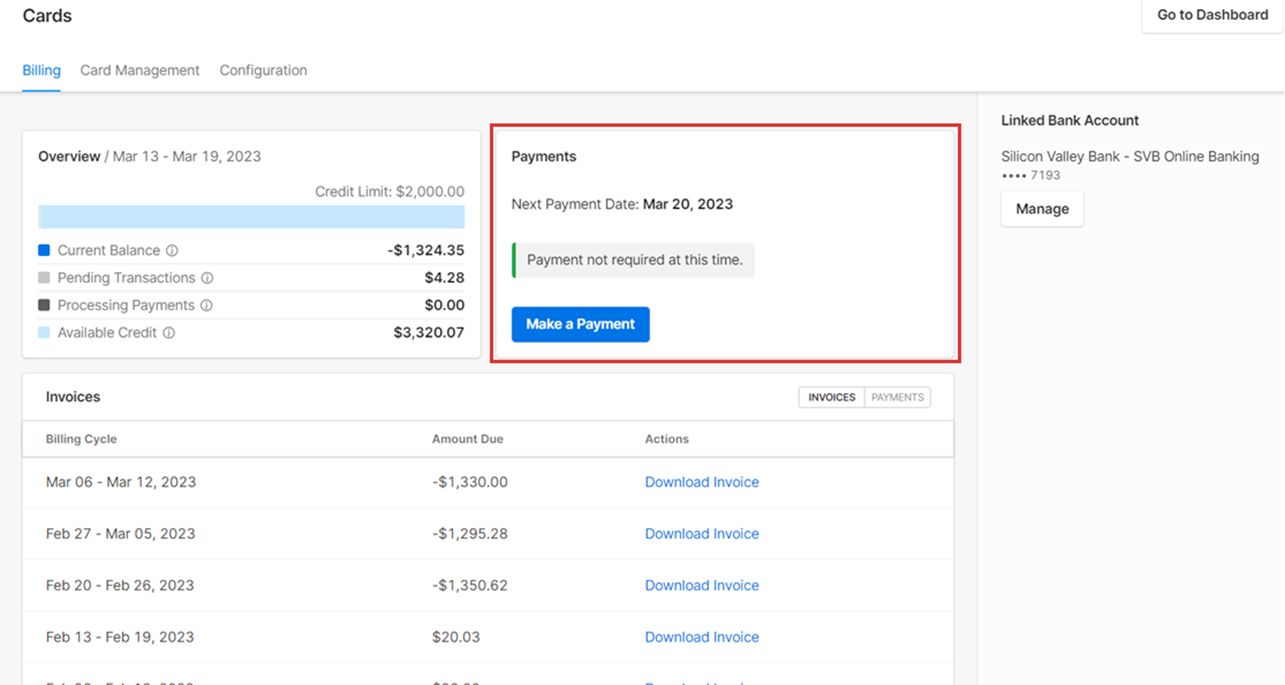
Task: Download invoice for Feb 13 - Feb 19, 2023
Action: tap(701, 637)
